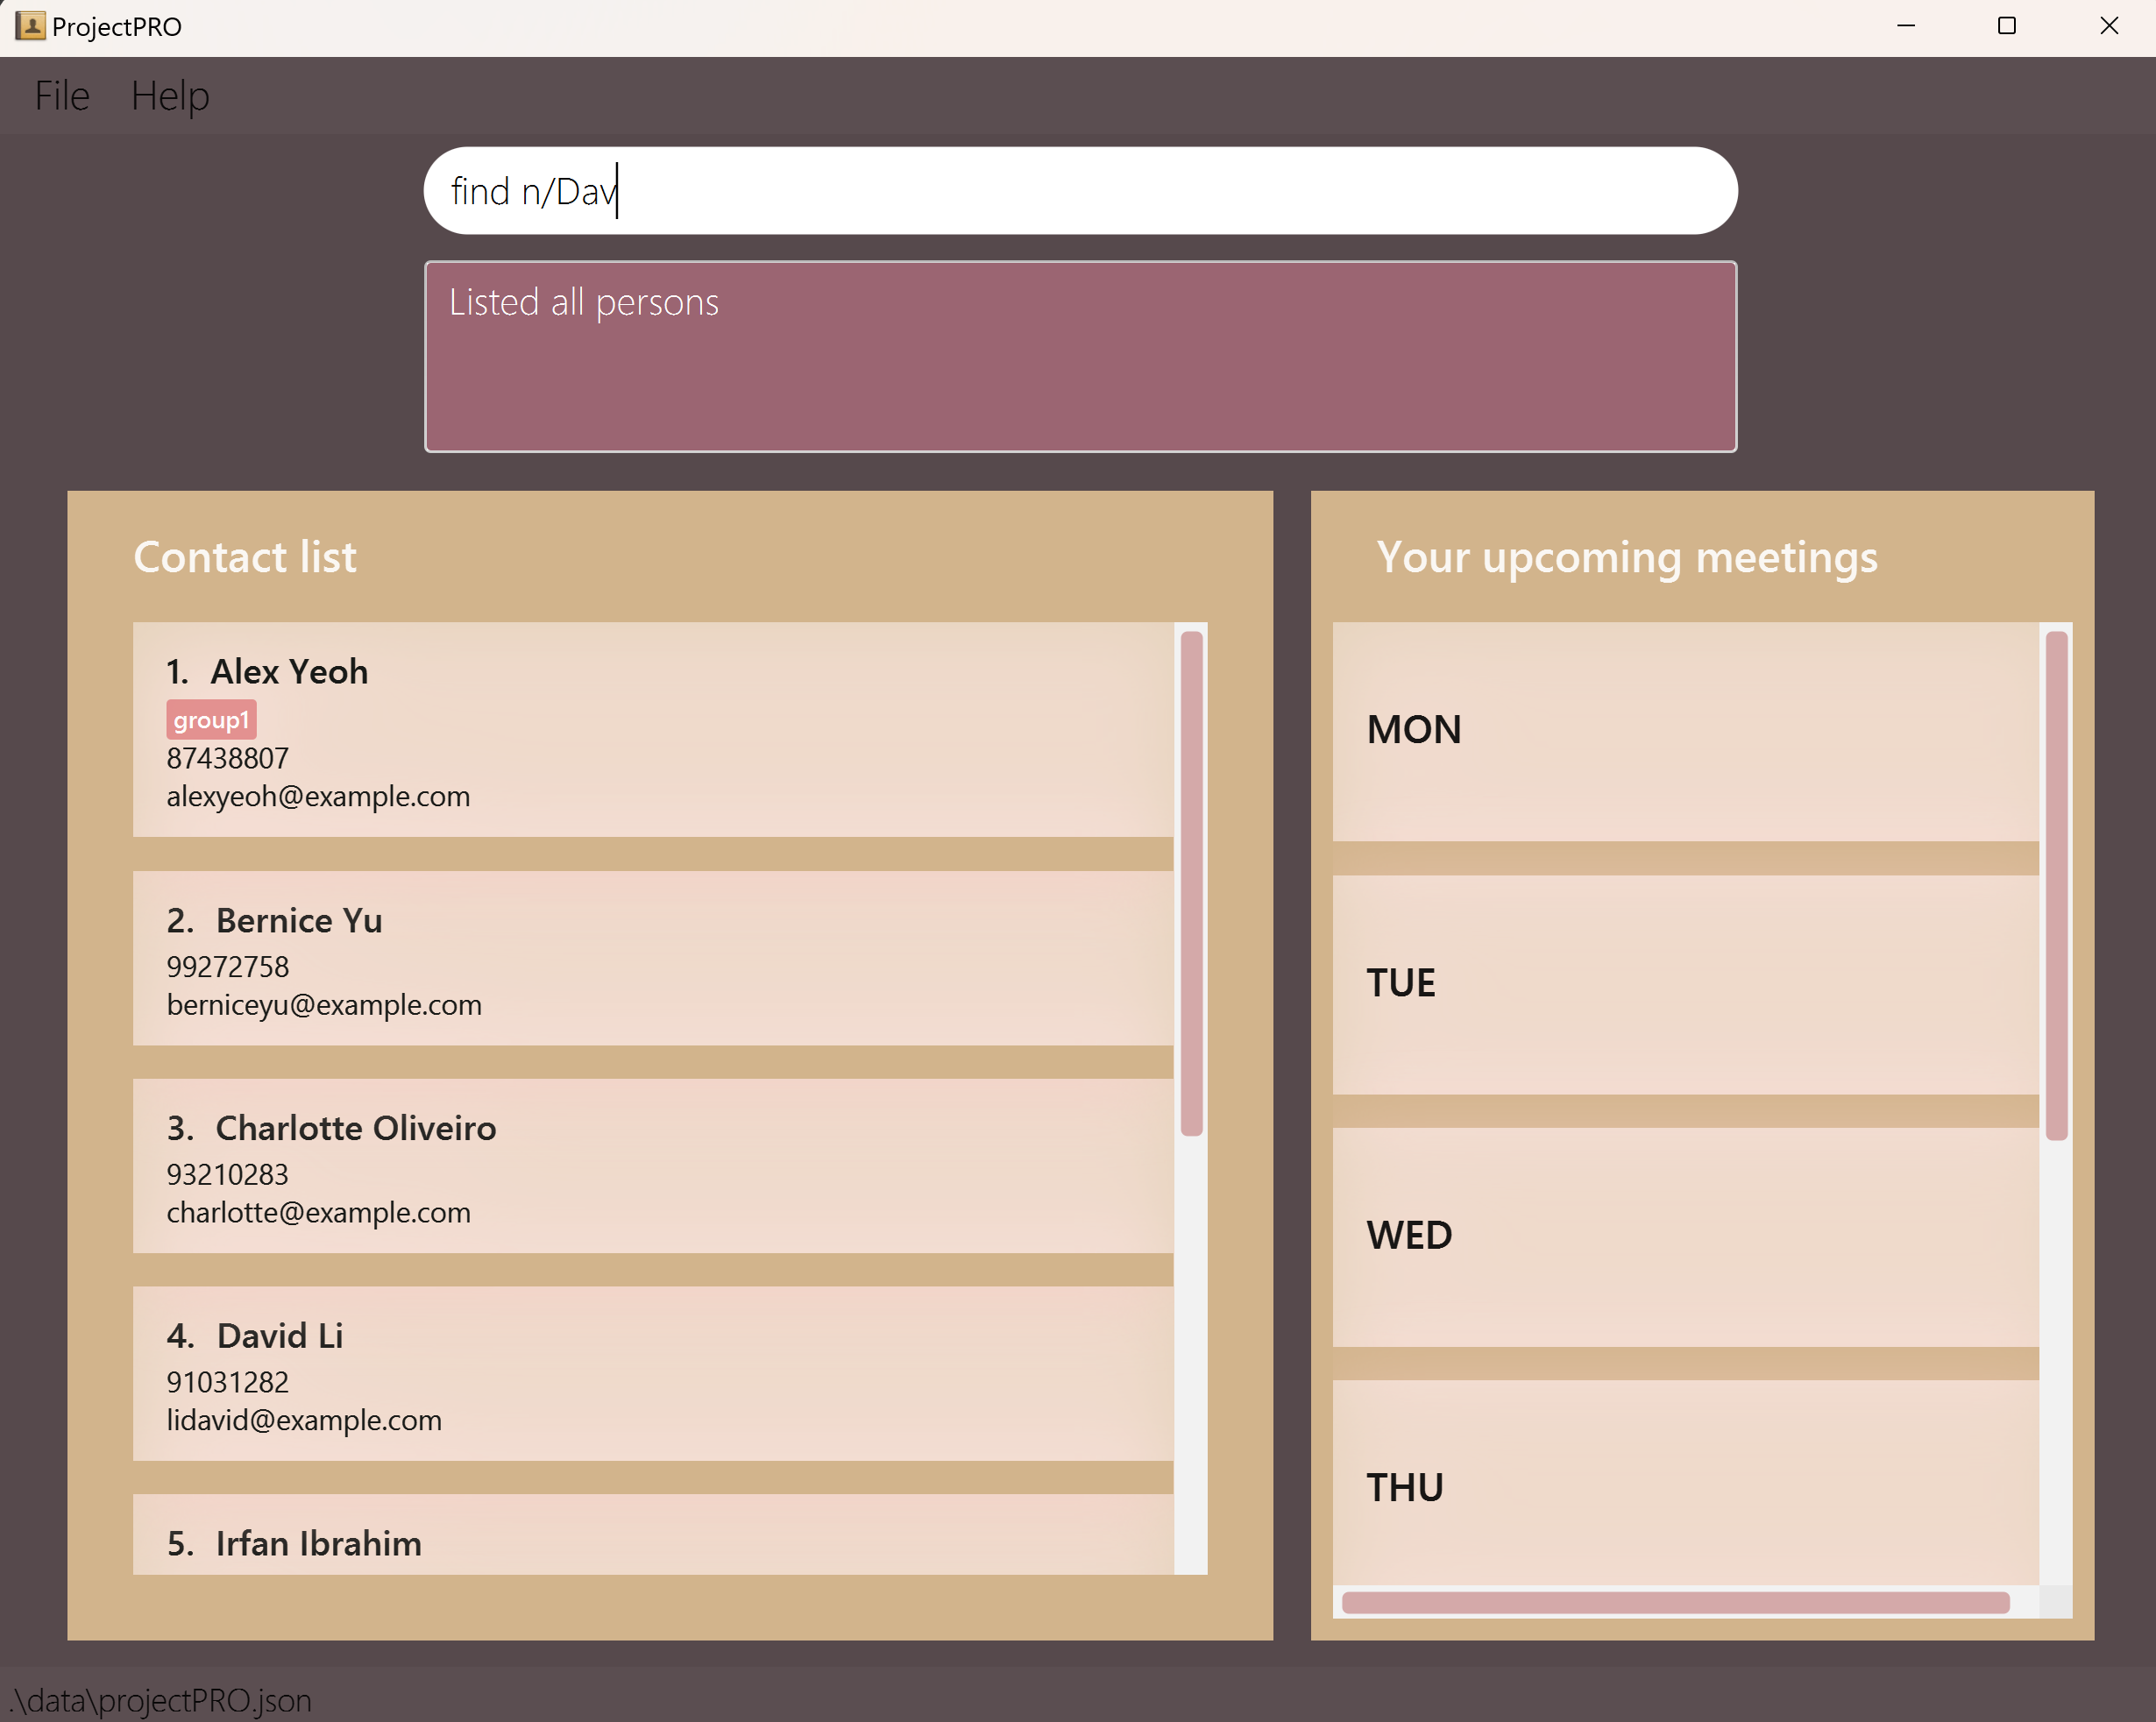Screen dimensions: 2156x1722
Task: Click the WED meeting day card
Action: coord(1685,1237)
